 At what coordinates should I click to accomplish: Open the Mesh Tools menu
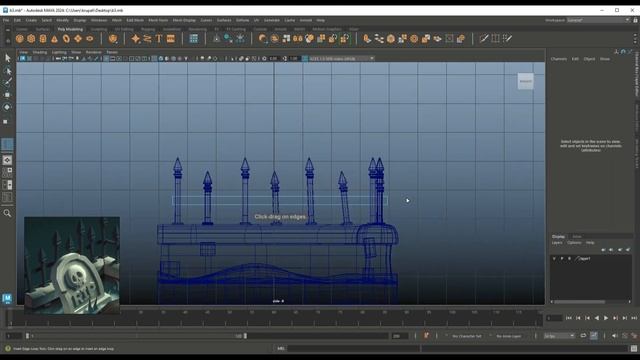(x=158, y=20)
